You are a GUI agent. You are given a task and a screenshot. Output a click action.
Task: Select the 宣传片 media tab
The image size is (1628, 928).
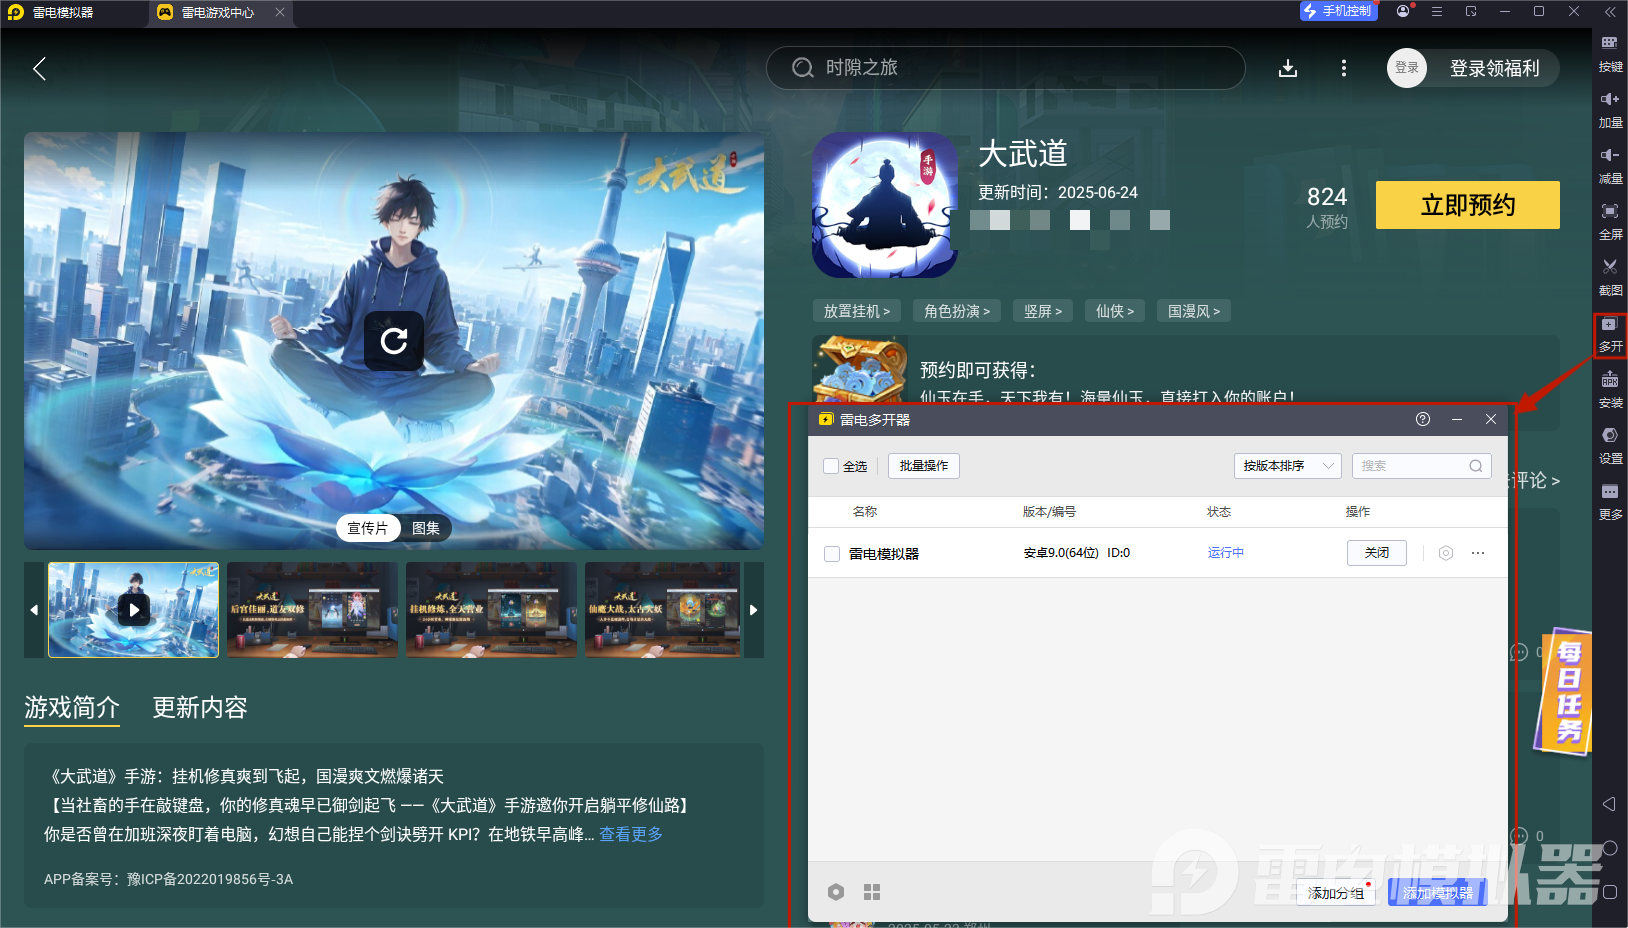(367, 528)
